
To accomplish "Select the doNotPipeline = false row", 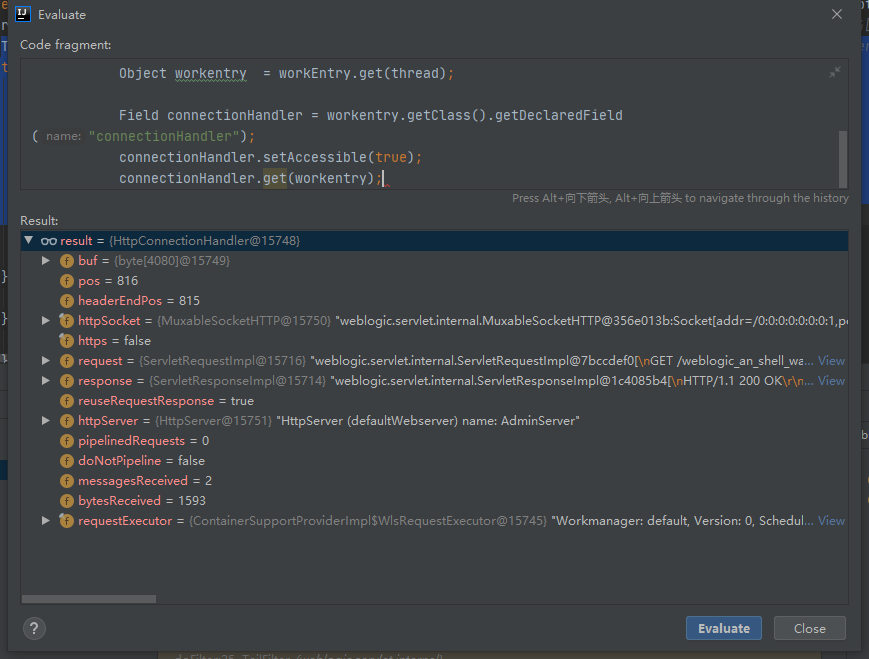I will (x=434, y=461).
